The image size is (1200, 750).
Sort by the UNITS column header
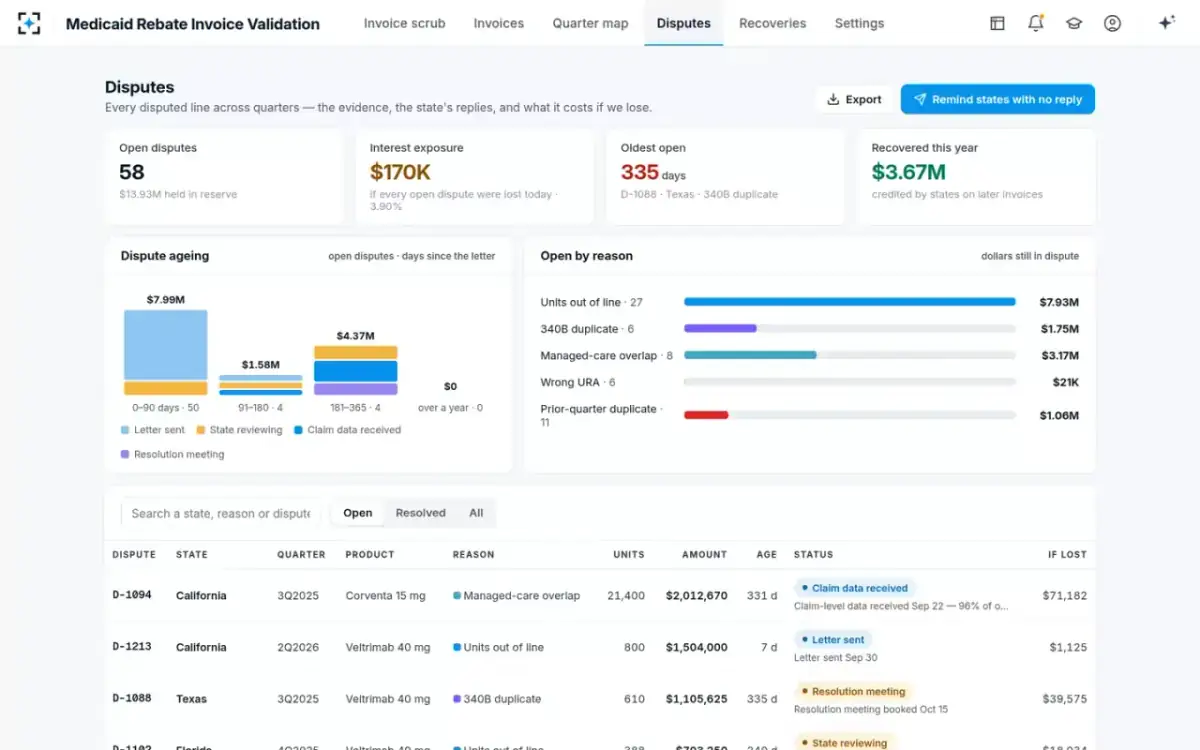coord(629,554)
